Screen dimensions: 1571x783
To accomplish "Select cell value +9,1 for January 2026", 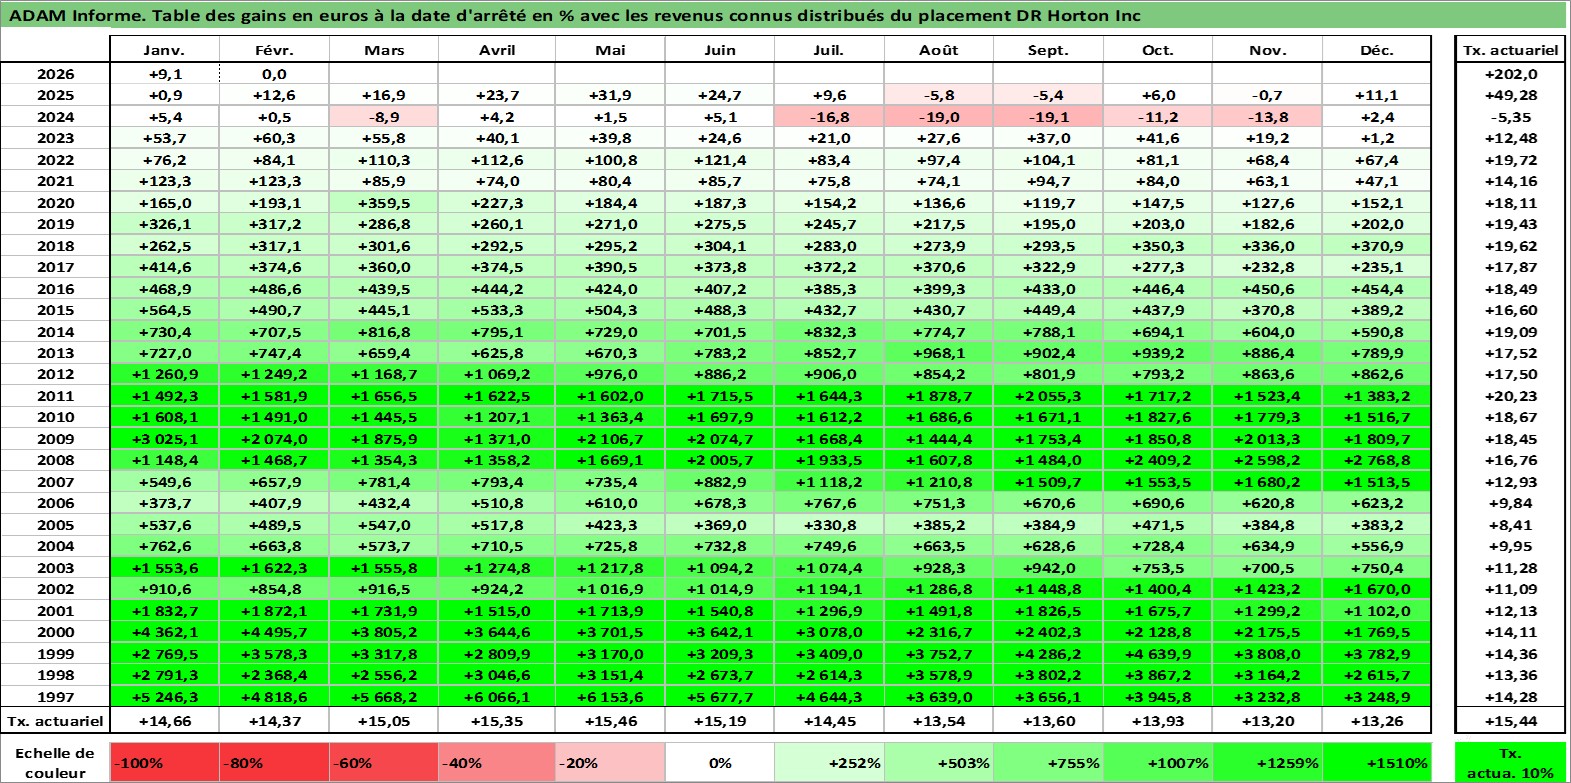I will click(x=164, y=74).
